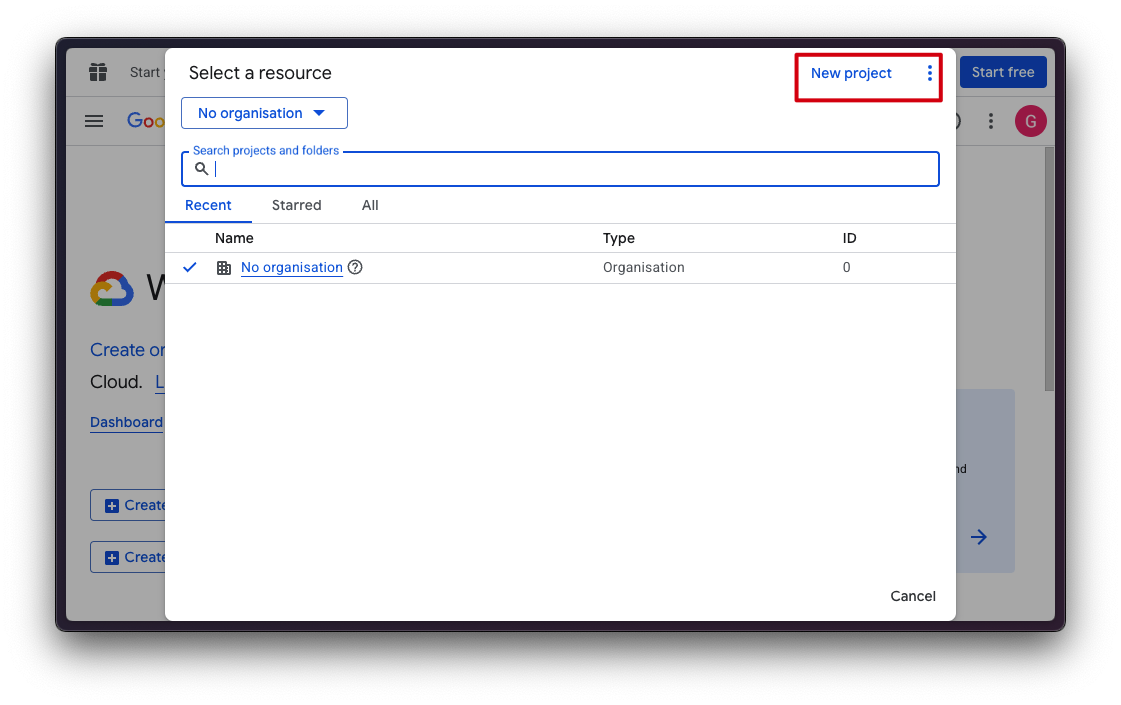Click the search magnifier icon
This screenshot has width=1121, height=705.
[201, 169]
